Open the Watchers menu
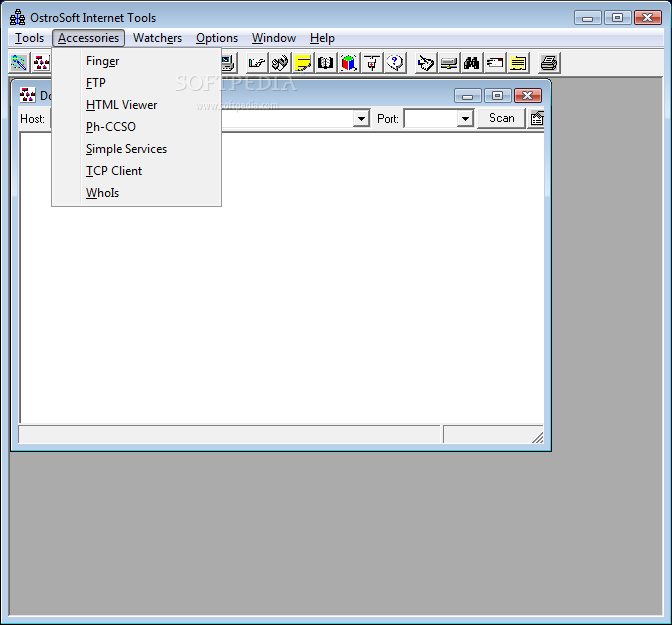Image resolution: width=672 pixels, height=625 pixels. tap(157, 38)
